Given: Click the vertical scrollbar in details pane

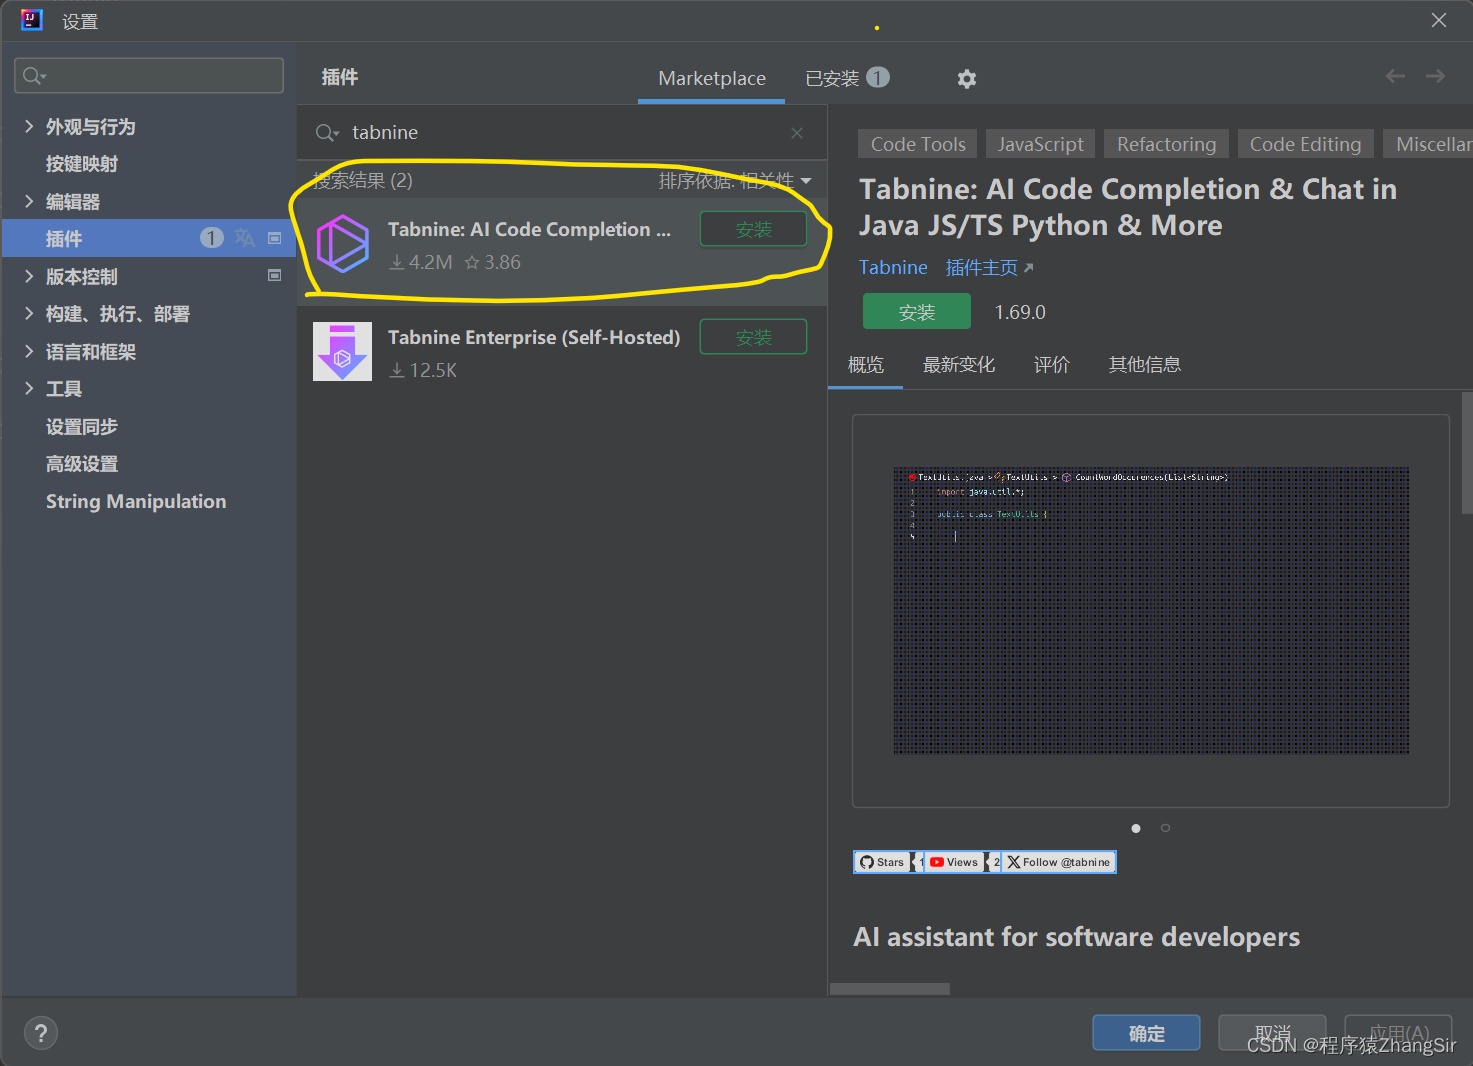Looking at the screenshot, I should [x=1467, y=452].
